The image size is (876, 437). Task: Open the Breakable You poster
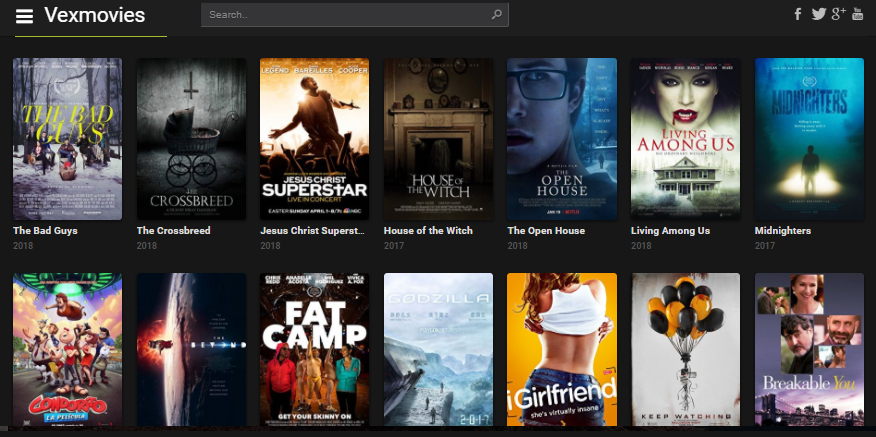tap(809, 350)
